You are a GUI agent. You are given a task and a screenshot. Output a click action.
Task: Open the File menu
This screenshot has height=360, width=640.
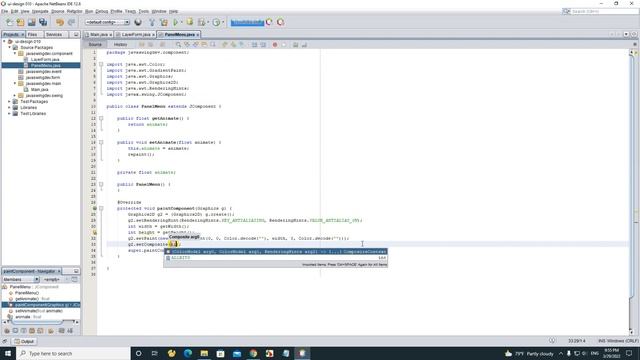[5, 11]
